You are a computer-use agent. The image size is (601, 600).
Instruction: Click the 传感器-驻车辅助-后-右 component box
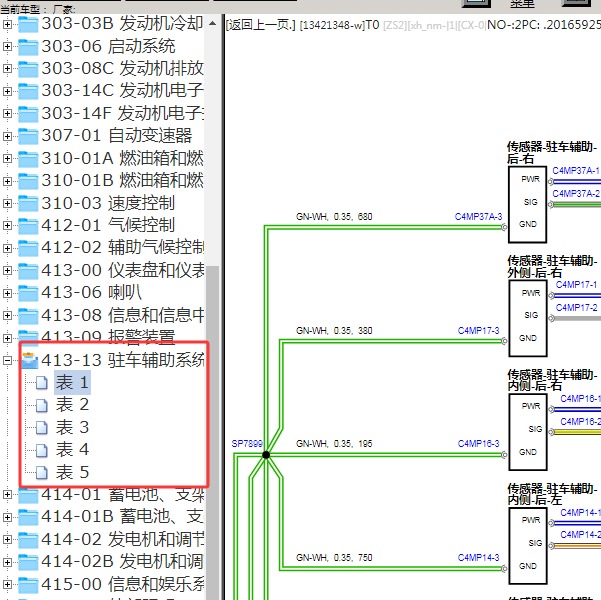pyautogui.click(x=527, y=204)
